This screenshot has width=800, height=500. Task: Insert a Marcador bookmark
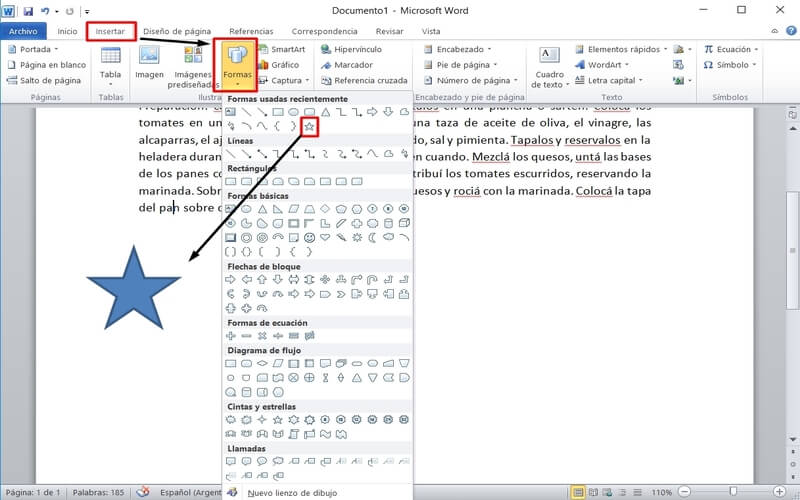(347, 65)
